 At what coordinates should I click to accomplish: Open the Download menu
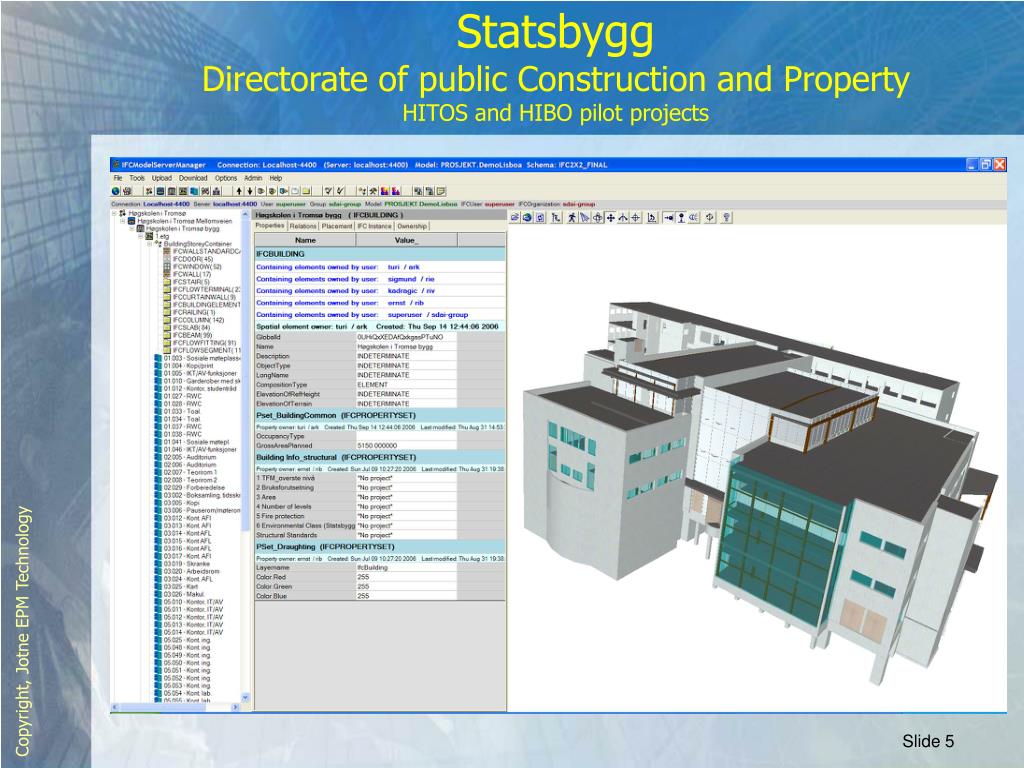coord(193,178)
